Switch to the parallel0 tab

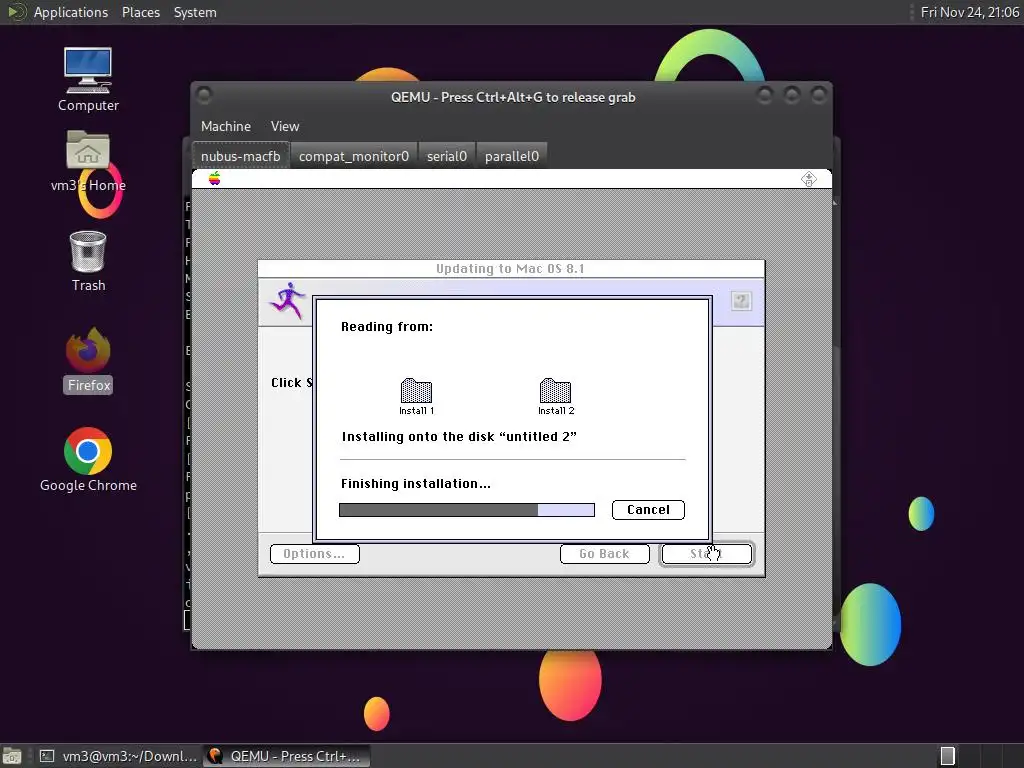click(x=511, y=156)
